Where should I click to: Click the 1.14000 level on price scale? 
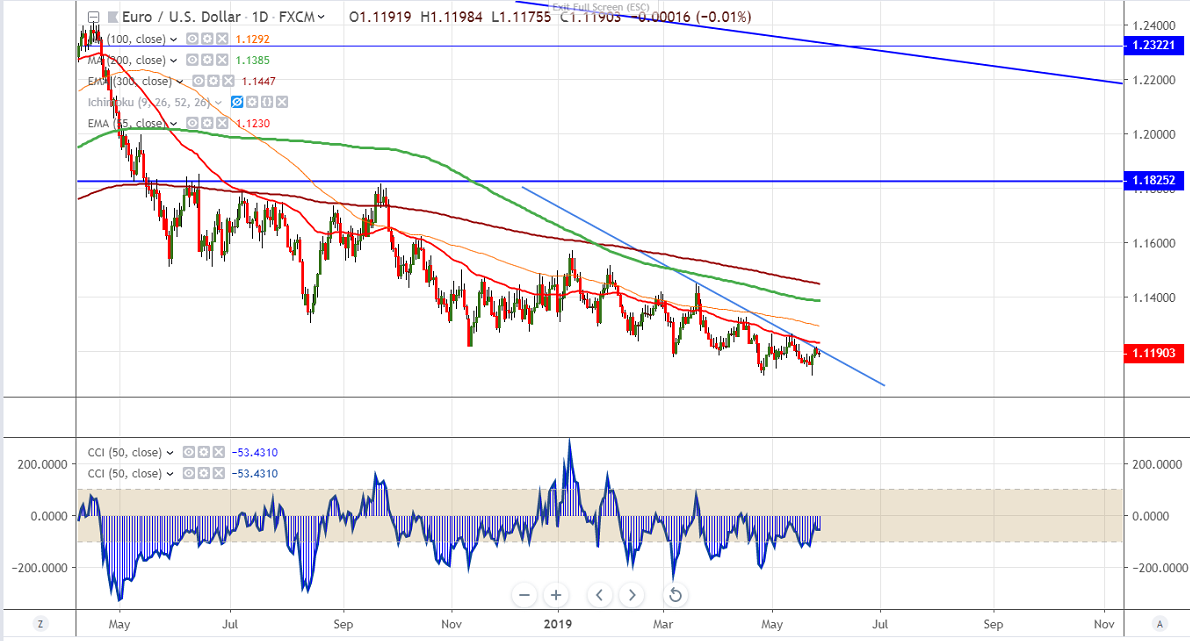[1154, 298]
